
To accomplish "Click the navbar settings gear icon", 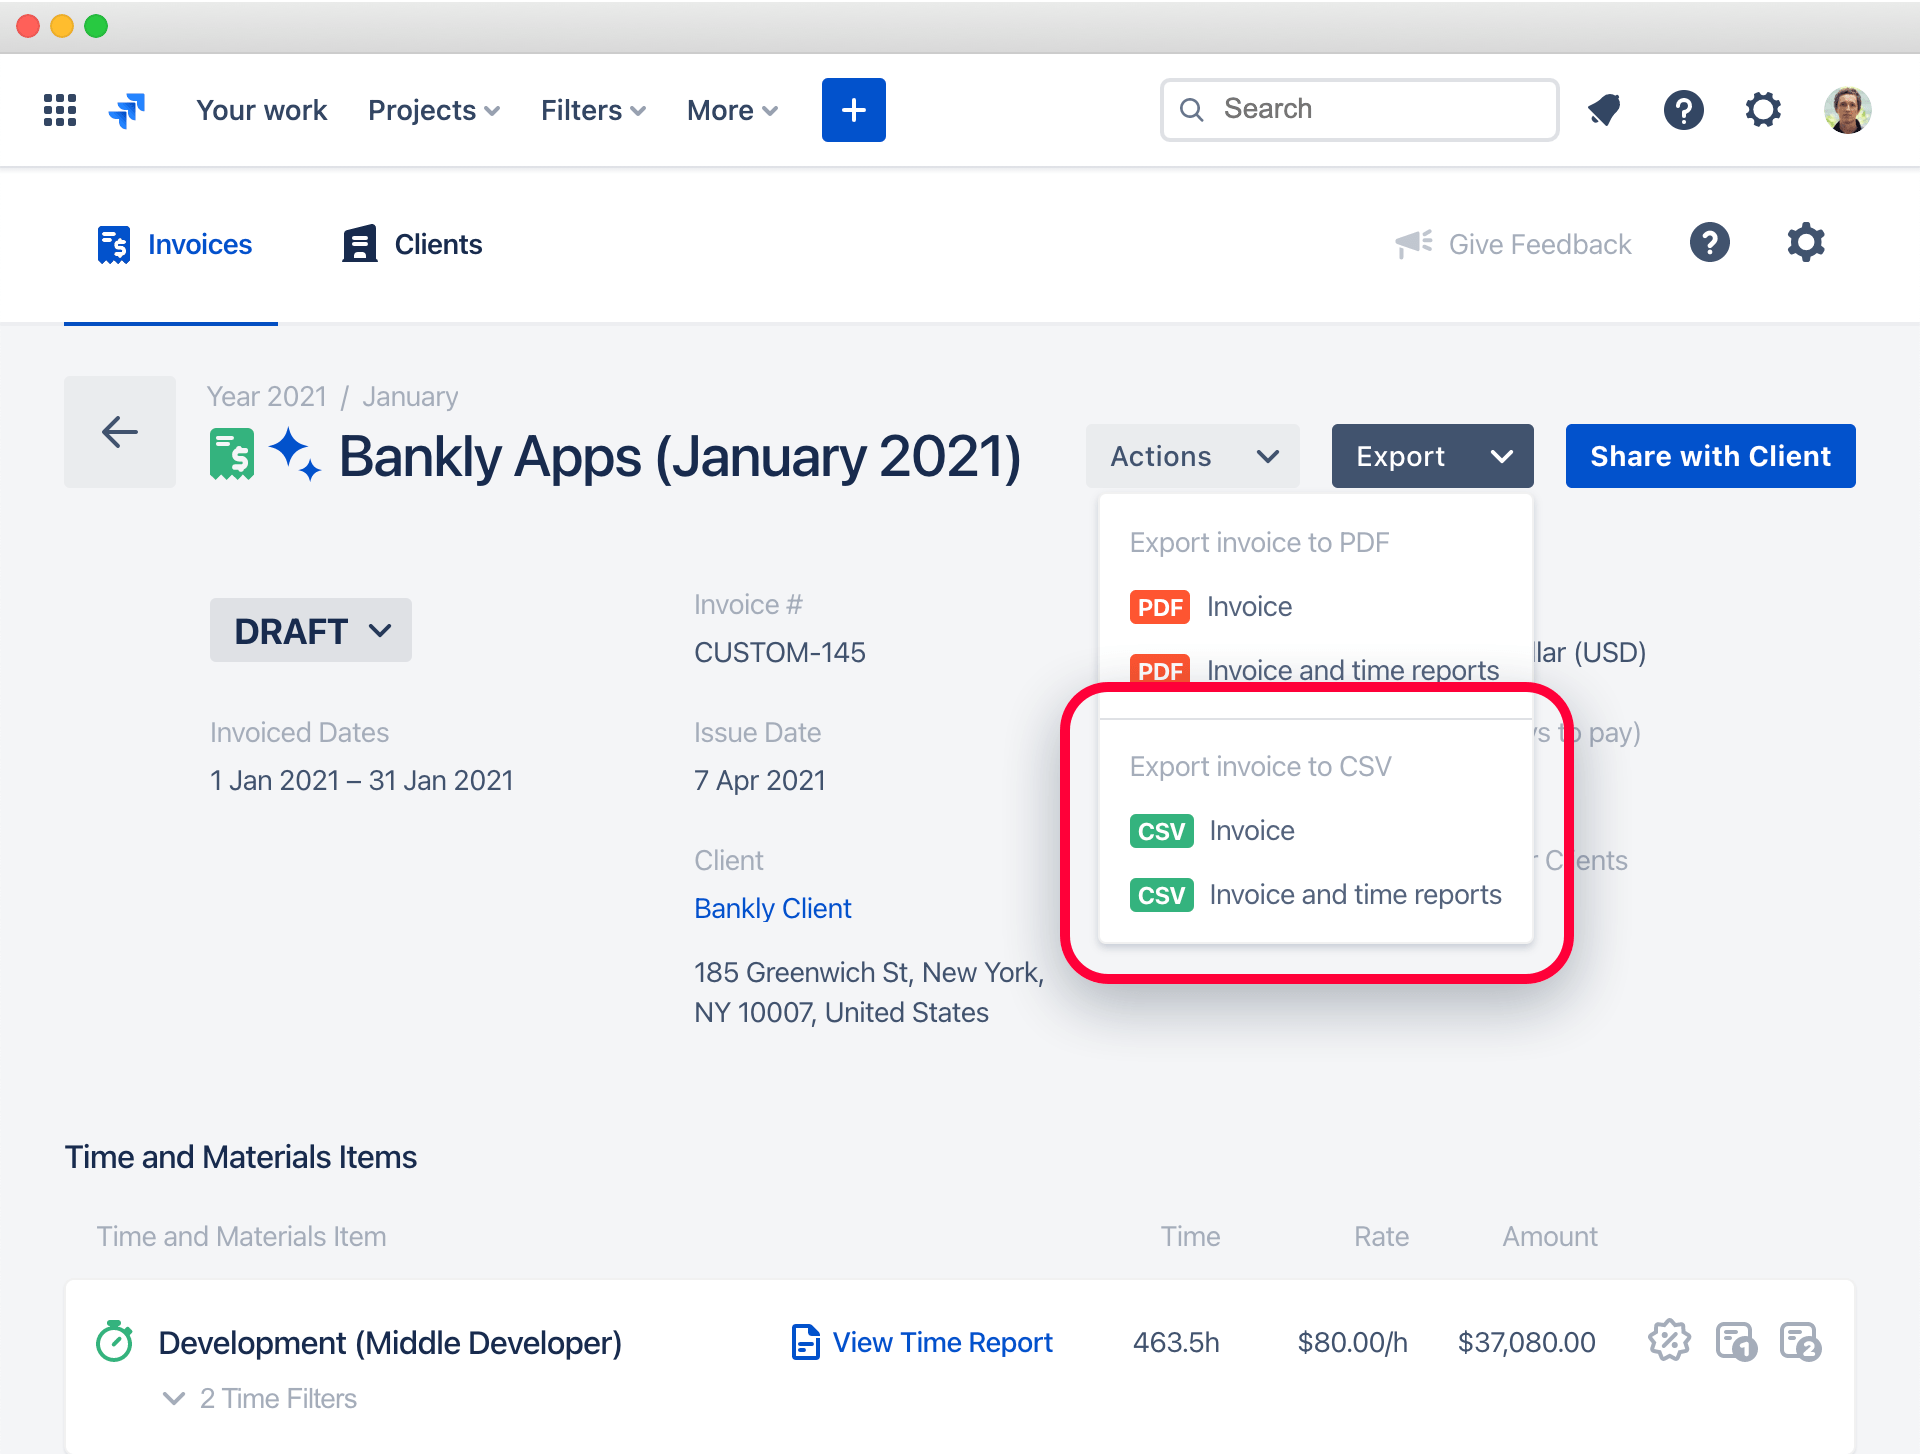I will (1763, 110).
